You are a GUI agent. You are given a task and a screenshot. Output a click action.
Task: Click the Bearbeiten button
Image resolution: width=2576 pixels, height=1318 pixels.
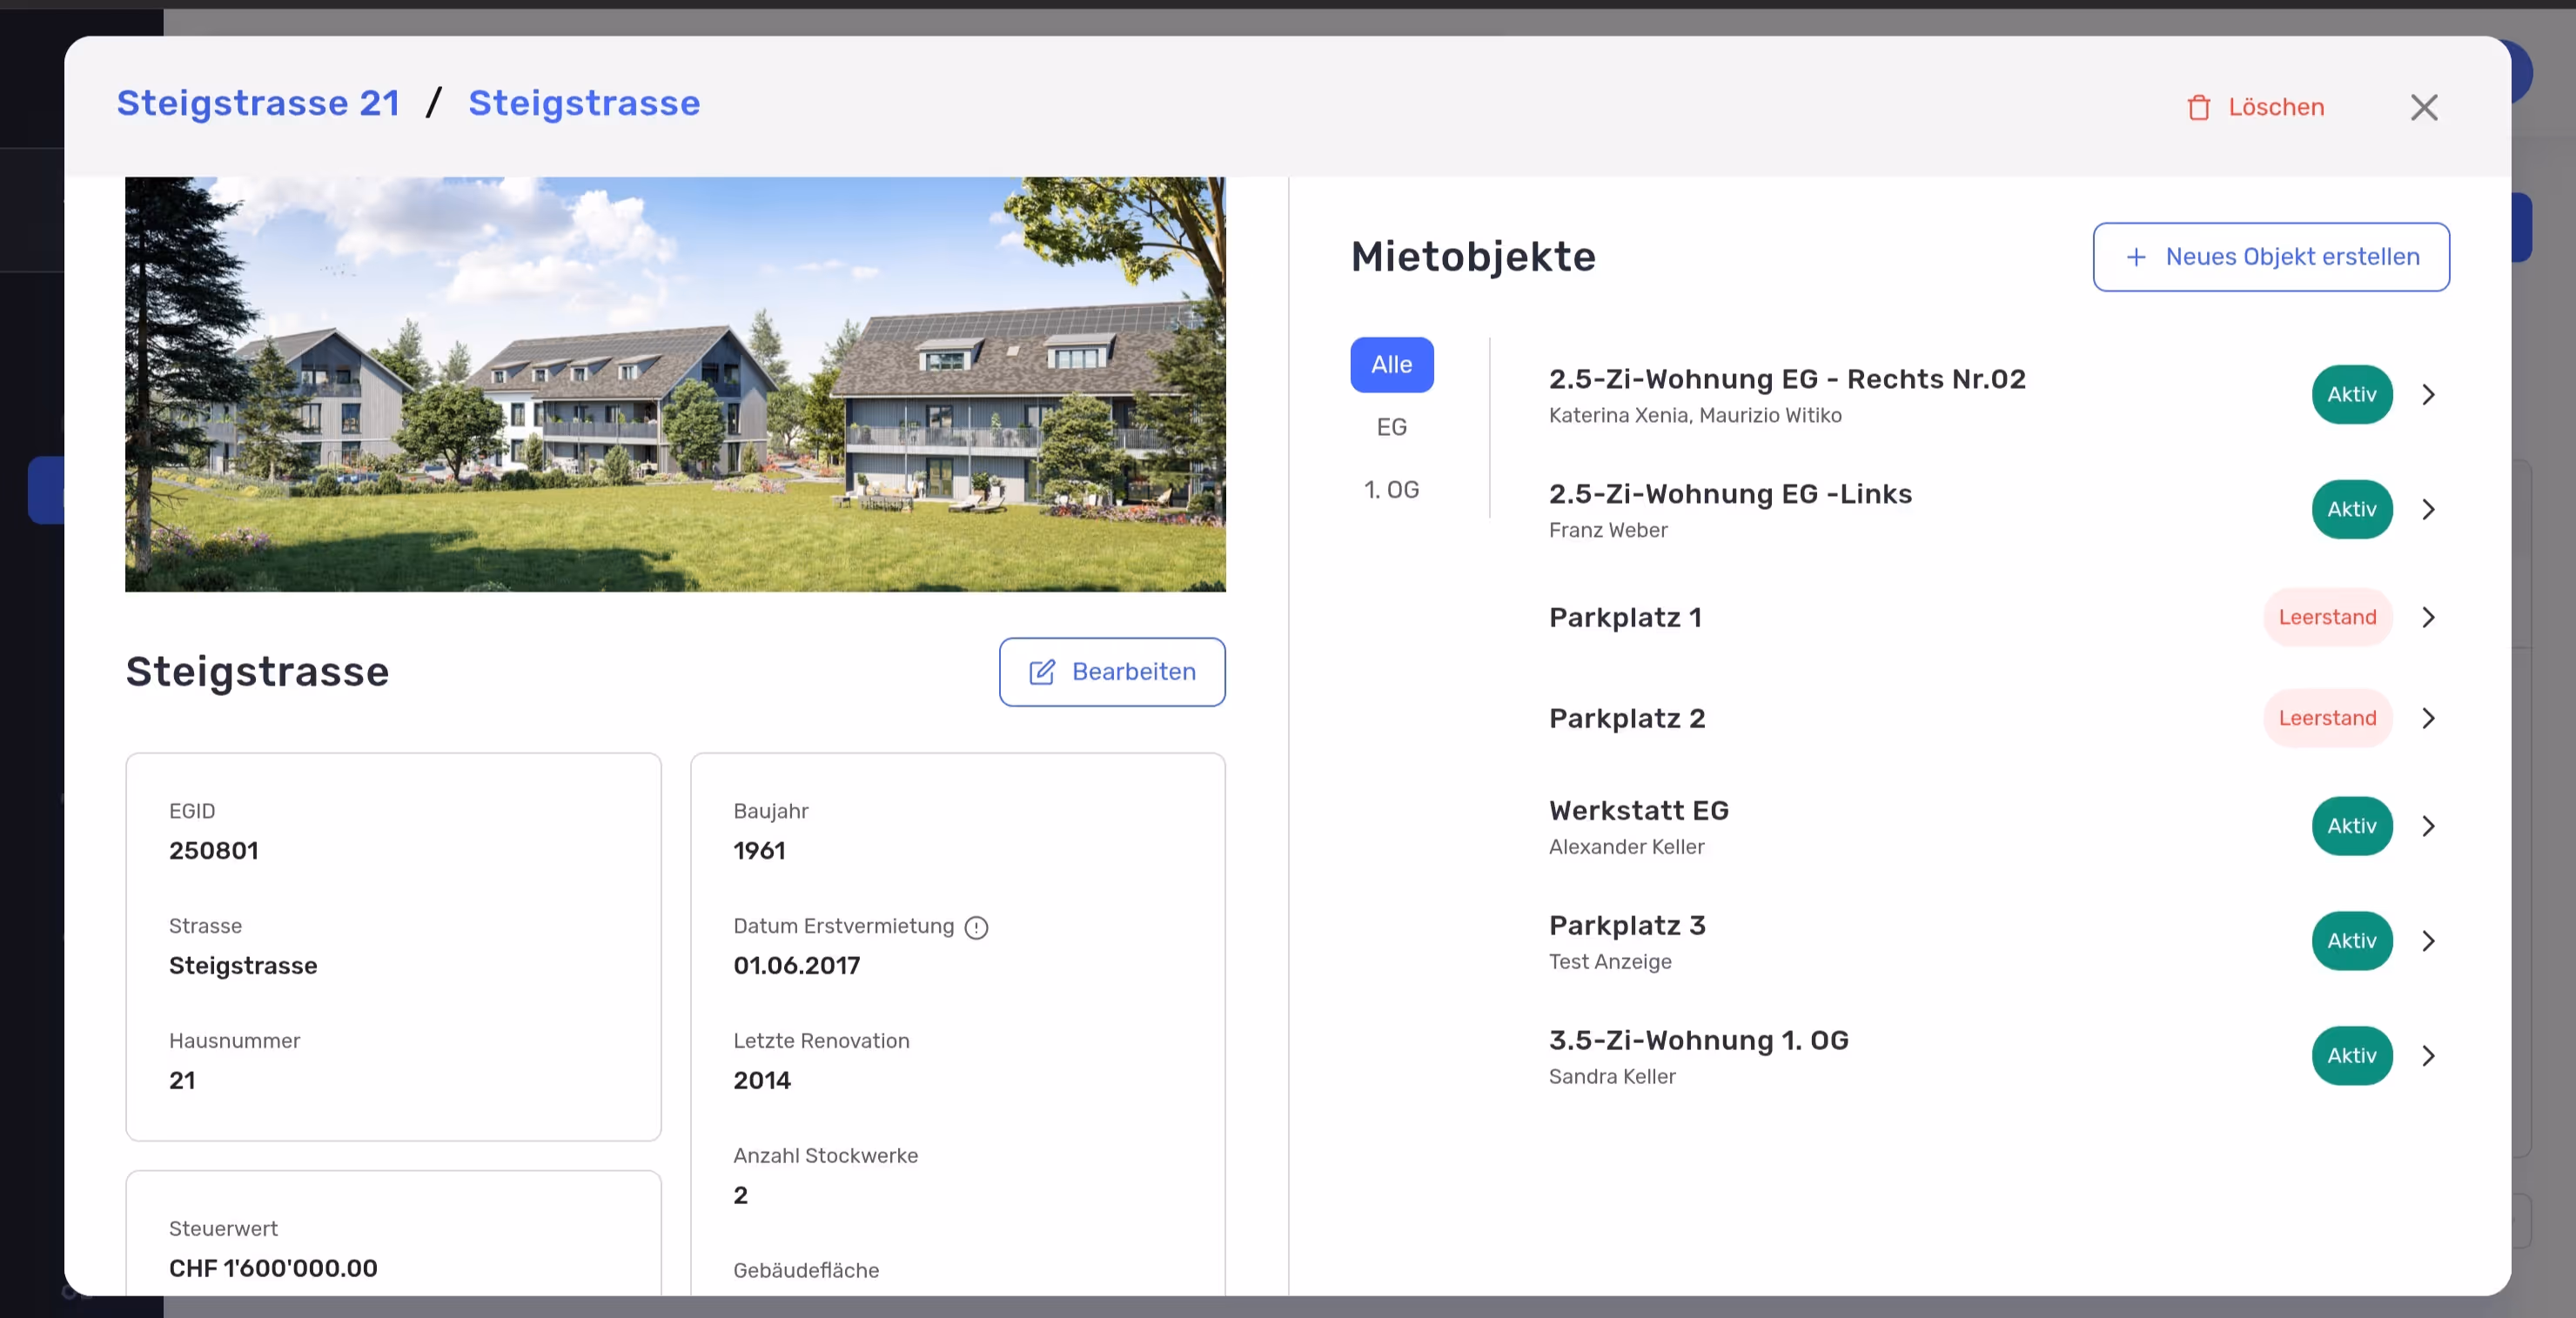1112,672
